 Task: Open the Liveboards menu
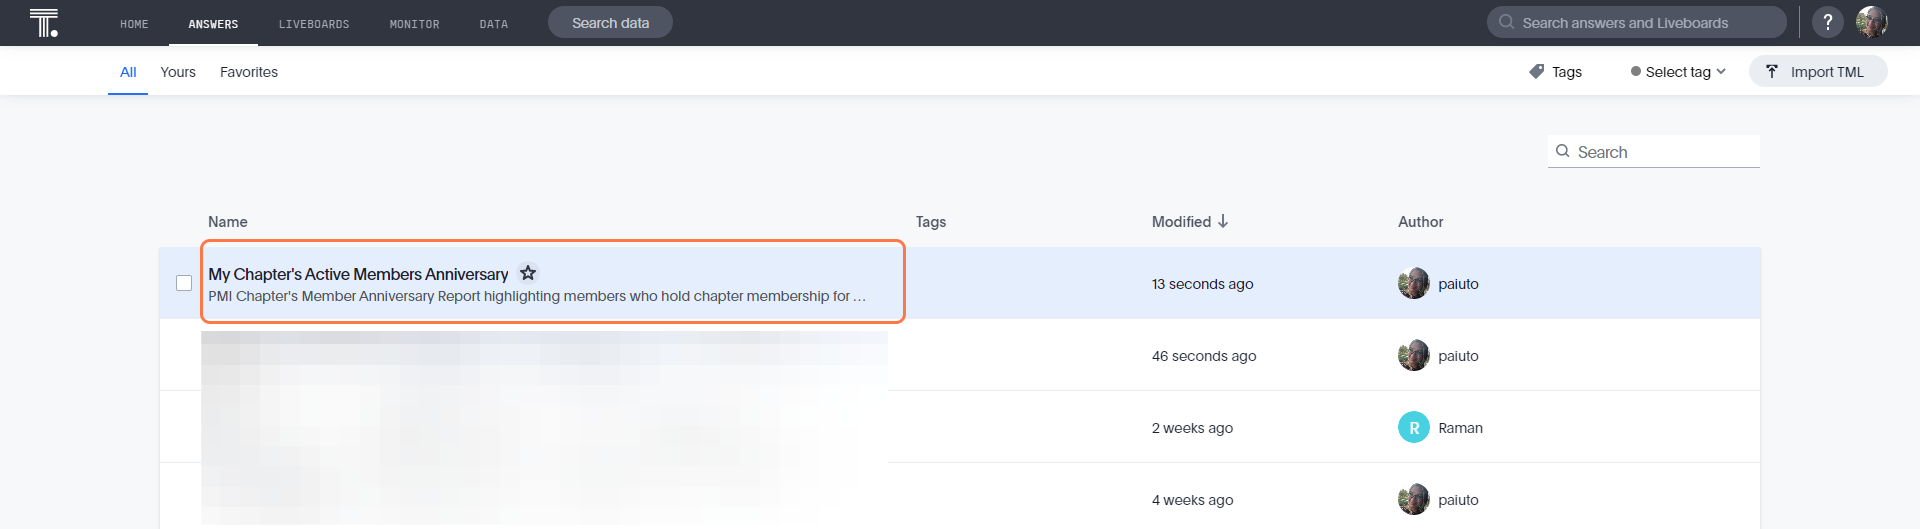(x=314, y=24)
